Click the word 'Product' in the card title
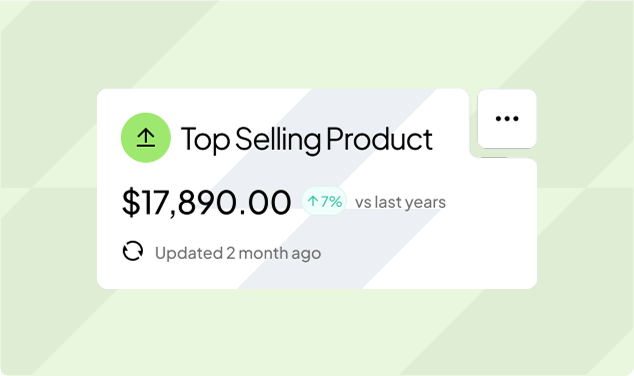634x376 pixels. tap(379, 139)
